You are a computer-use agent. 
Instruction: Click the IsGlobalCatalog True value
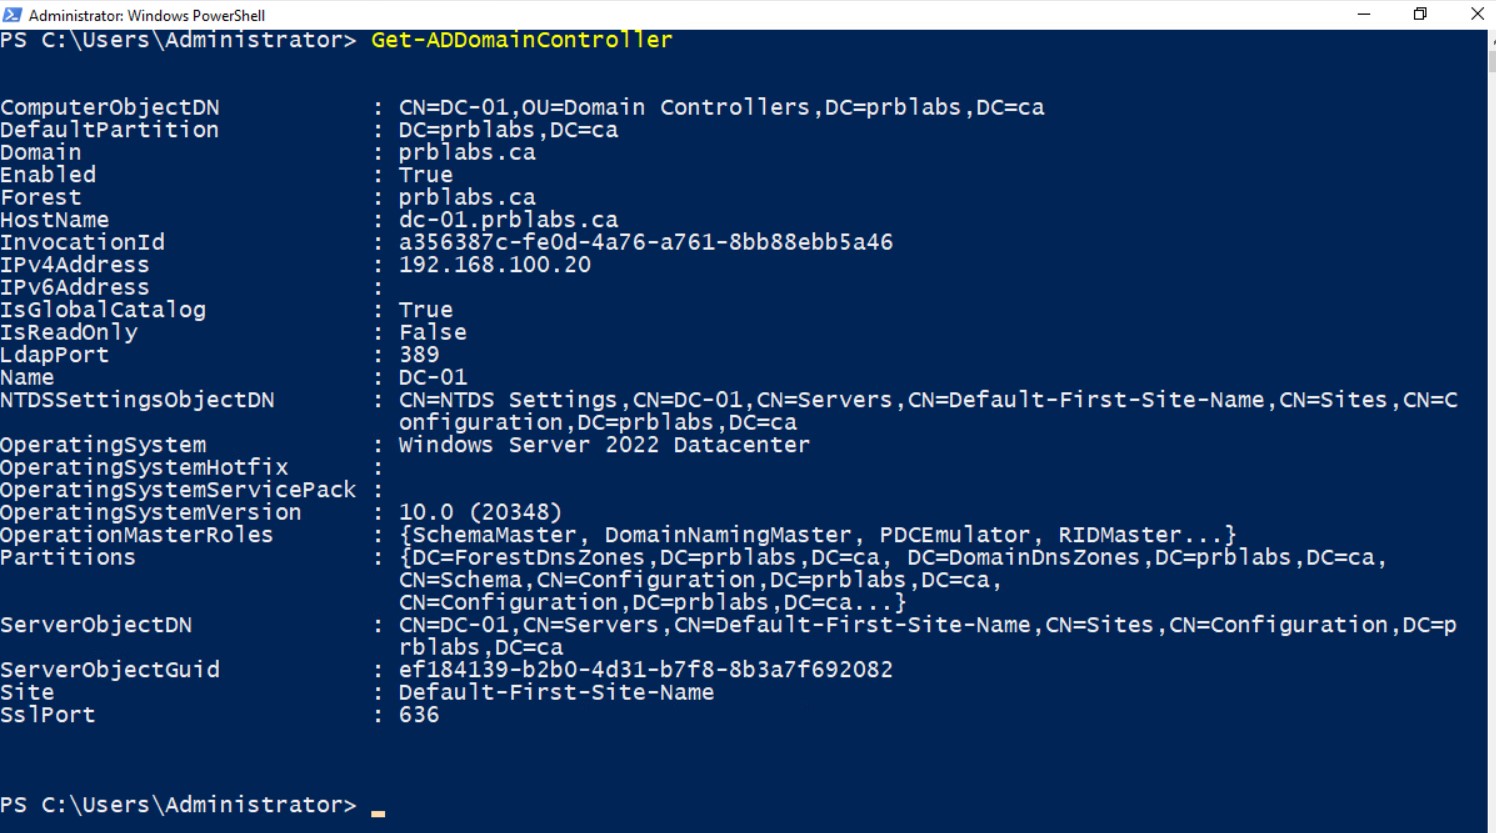[425, 310]
